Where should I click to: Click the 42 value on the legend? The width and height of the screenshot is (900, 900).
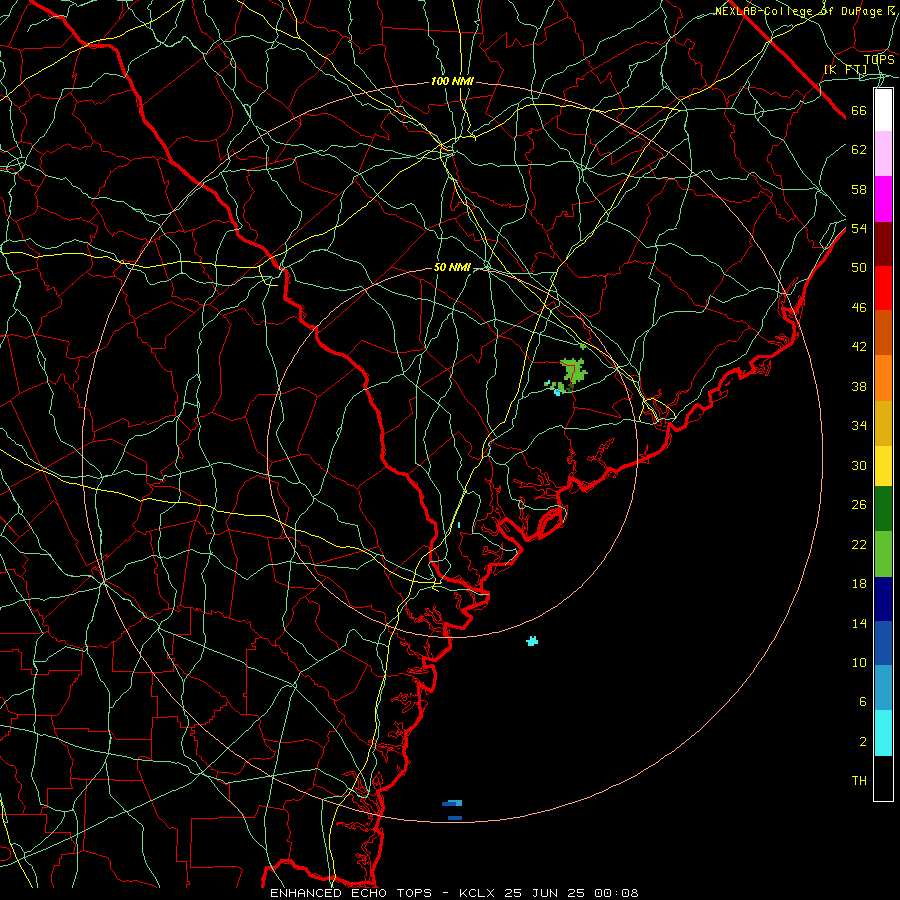(859, 347)
